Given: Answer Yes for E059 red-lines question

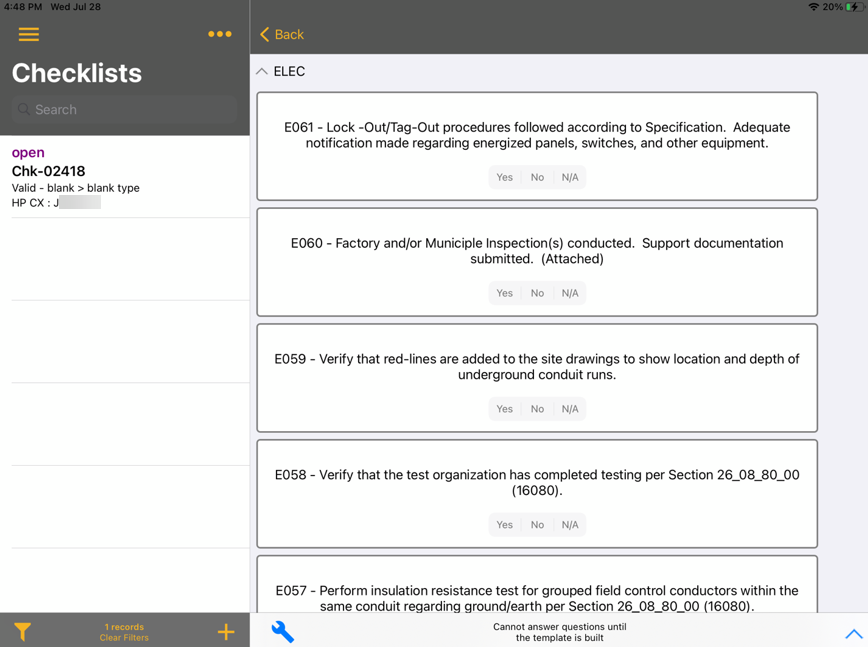Looking at the screenshot, I should point(504,408).
